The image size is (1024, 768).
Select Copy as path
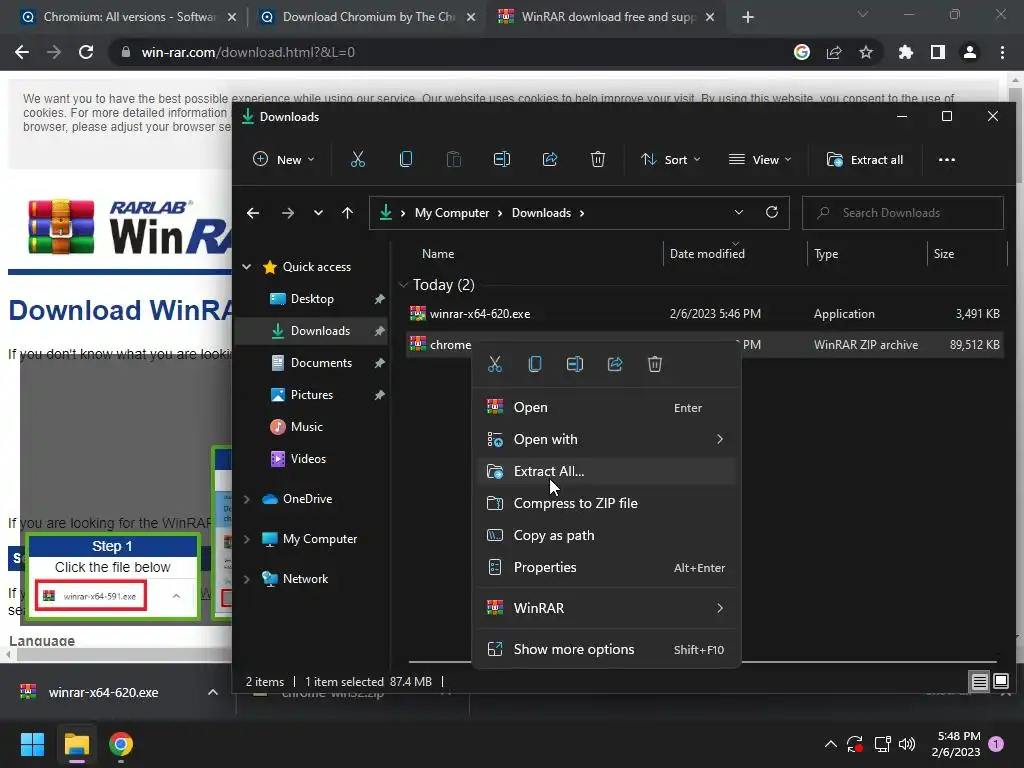point(607,535)
